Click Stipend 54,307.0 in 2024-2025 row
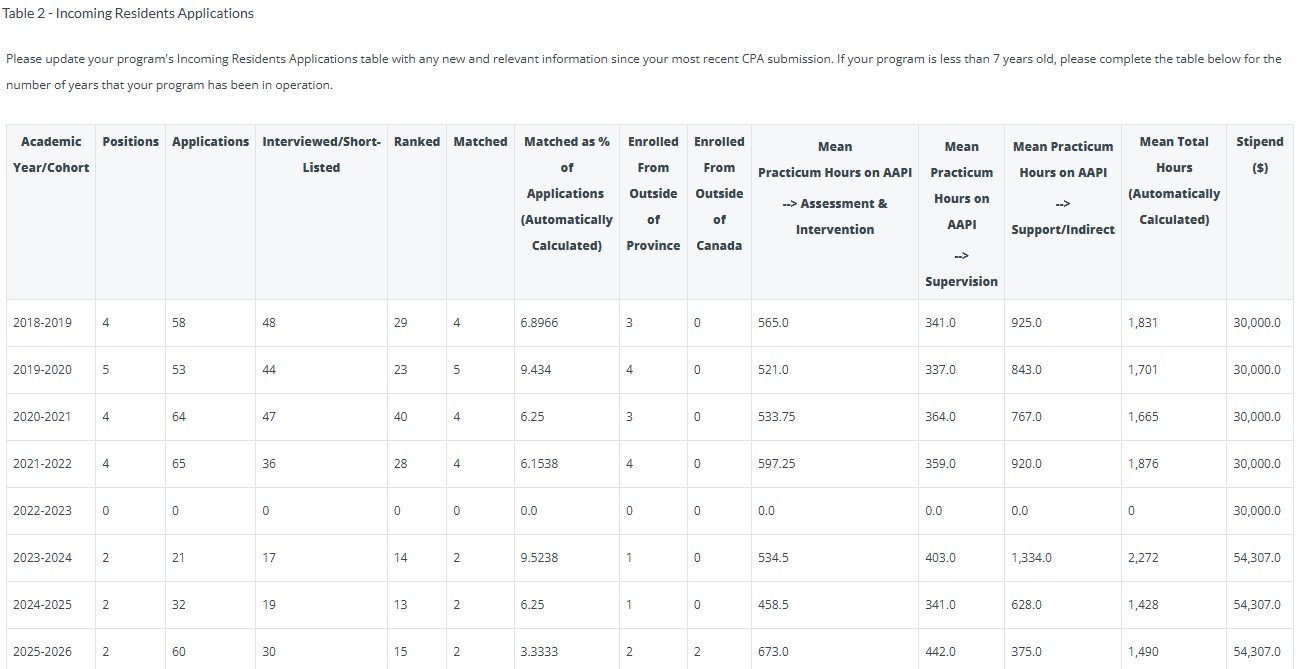Viewport: 1302px width, 669px height. click(x=1256, y=605)
